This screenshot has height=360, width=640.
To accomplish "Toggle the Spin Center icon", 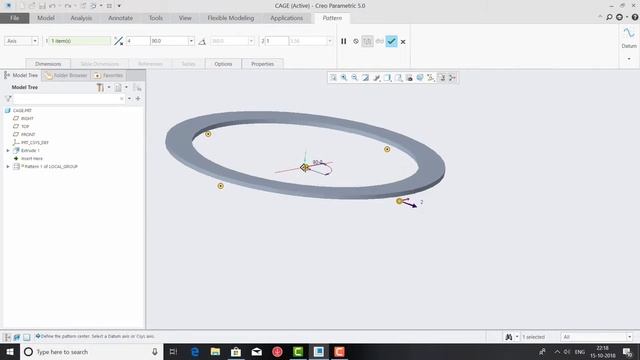I will (452, 78).
